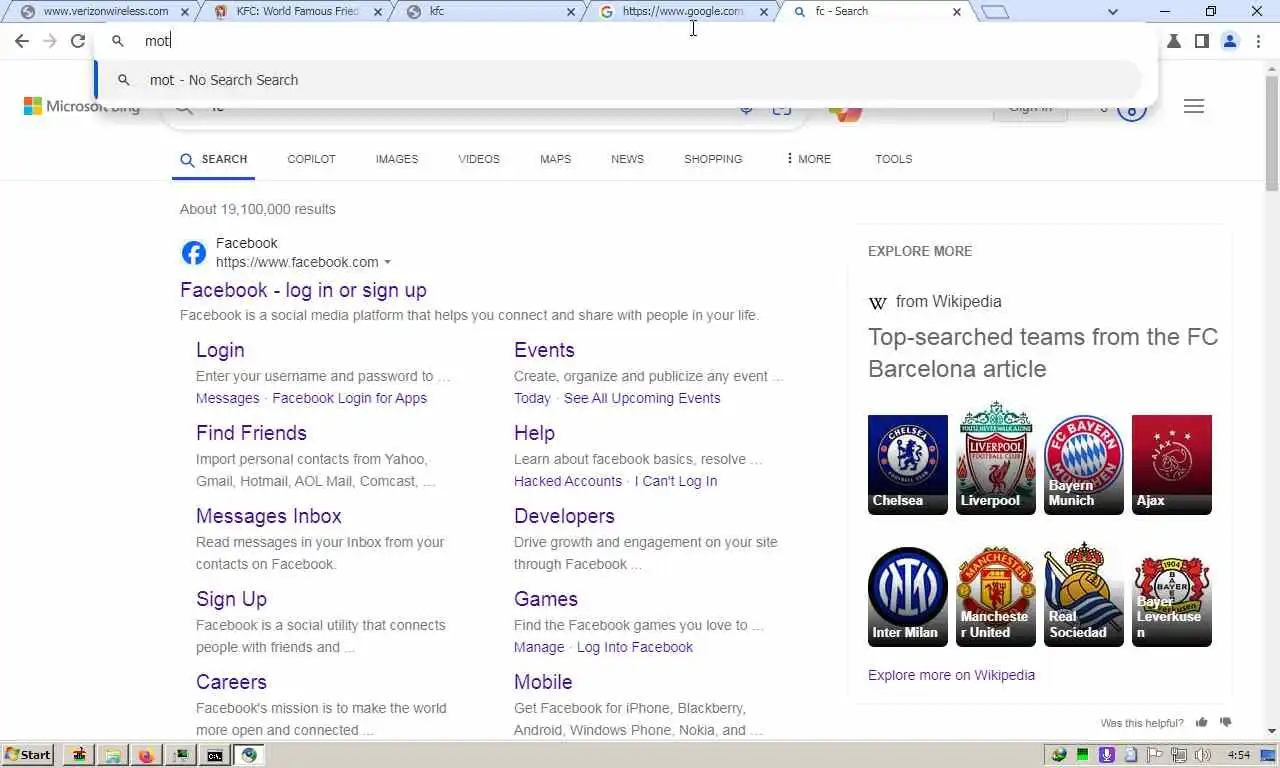This screenshot has width=1280, height=768.
Task: Select the Chelsea team thumbnail
Action: click(x=908, y=465)
